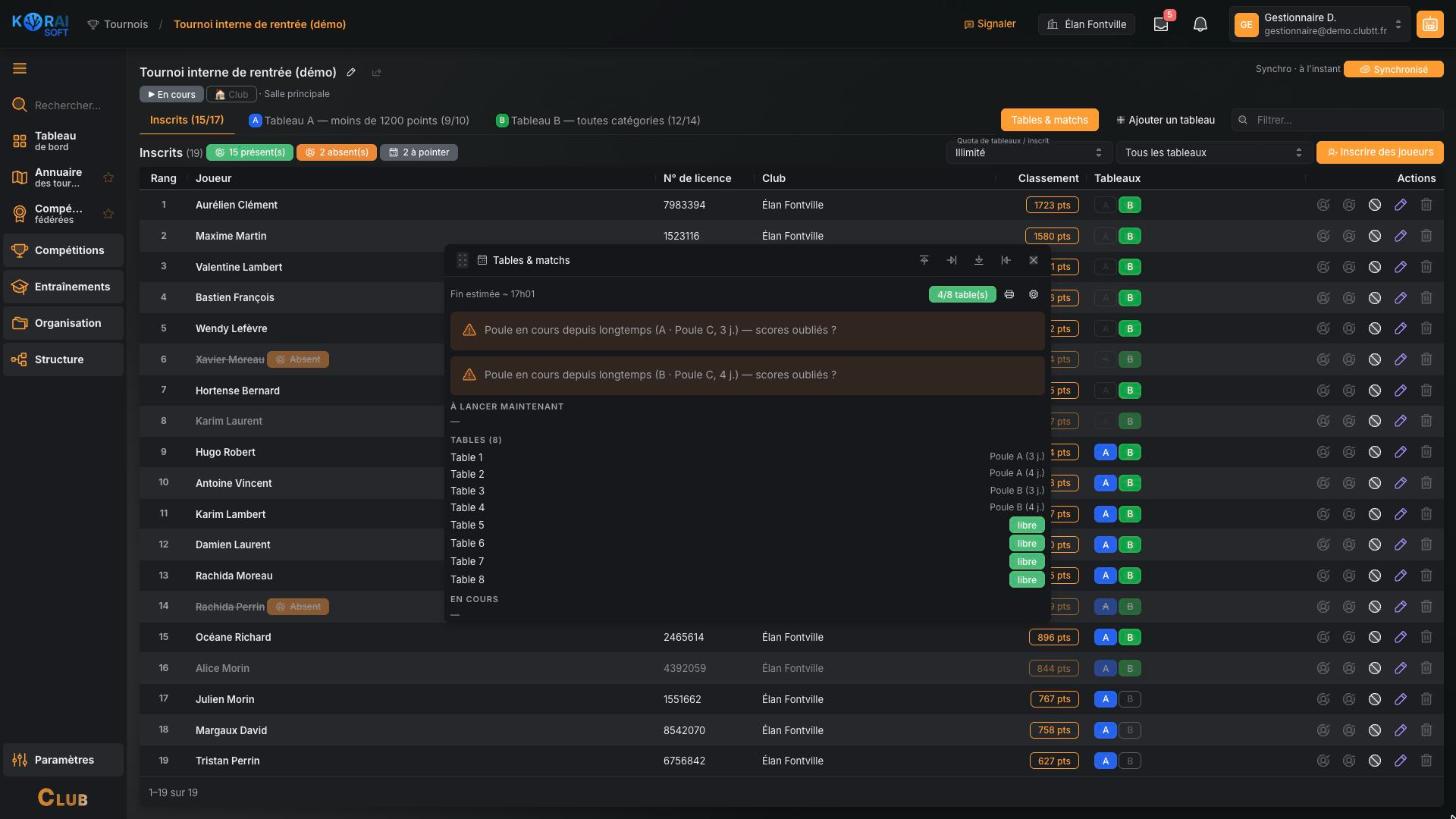Image resolution: width=1456 pixels, height=819 pixels.
Task: Click the Inscrire des joueurs button
Action: [x=1380, y=152]
